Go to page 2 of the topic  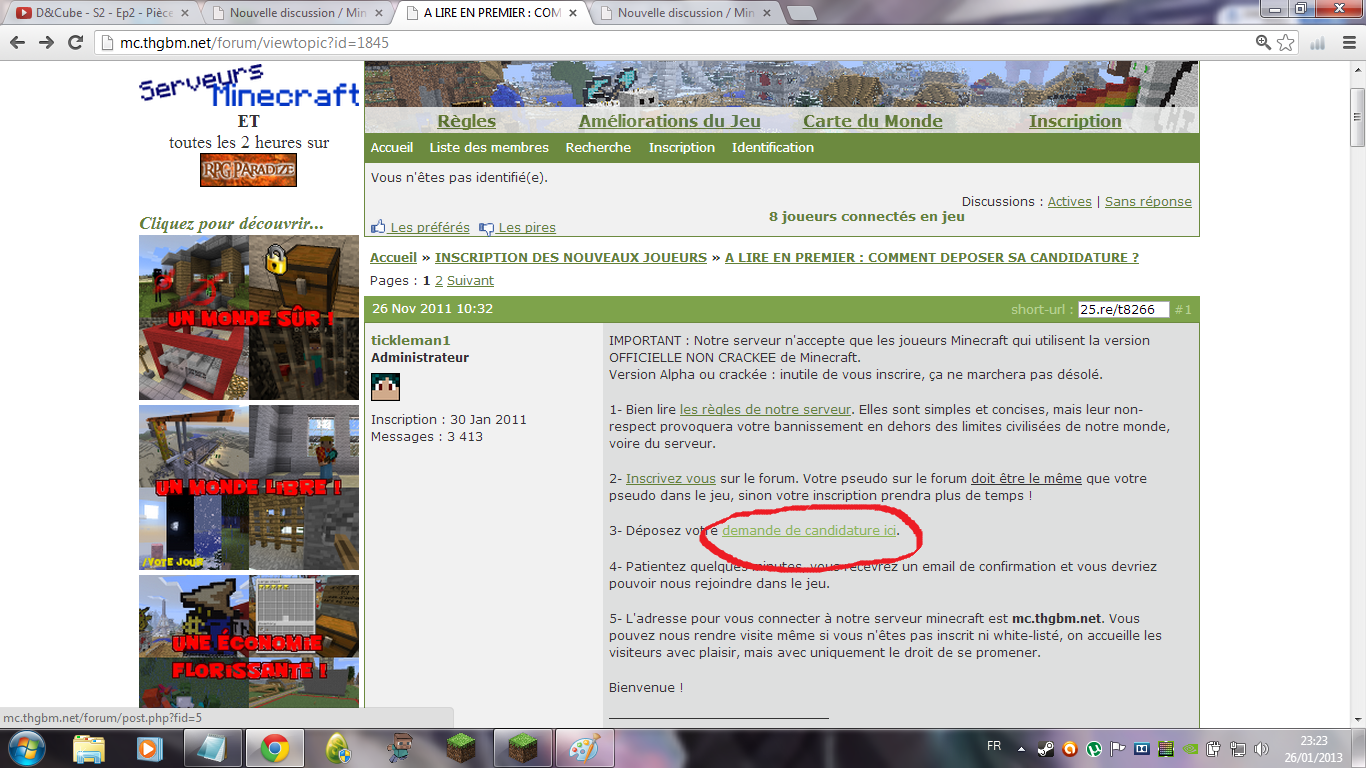[x=439, y=281]
